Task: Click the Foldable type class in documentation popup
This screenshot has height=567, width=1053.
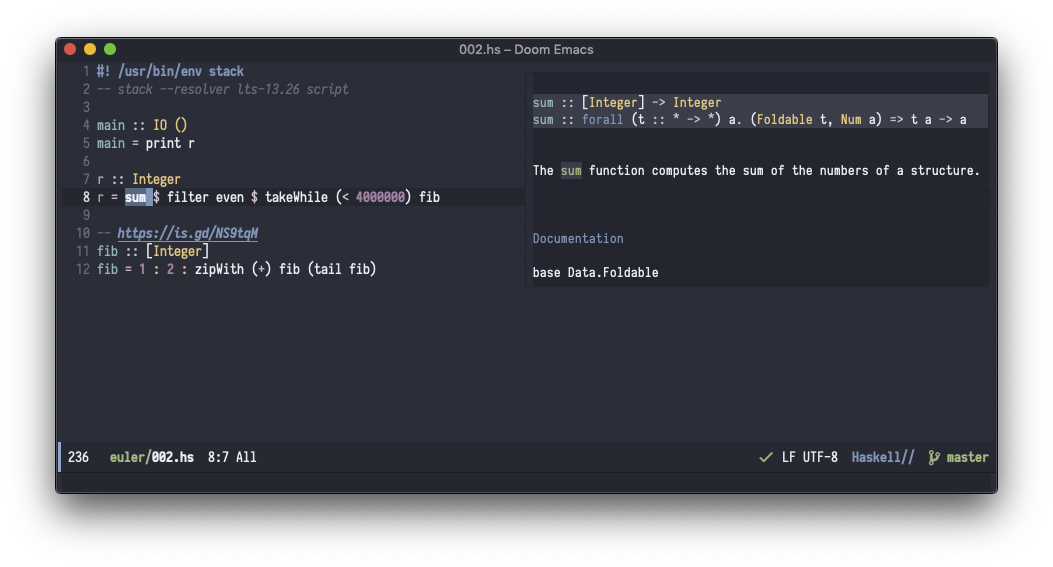Action: 791,119
